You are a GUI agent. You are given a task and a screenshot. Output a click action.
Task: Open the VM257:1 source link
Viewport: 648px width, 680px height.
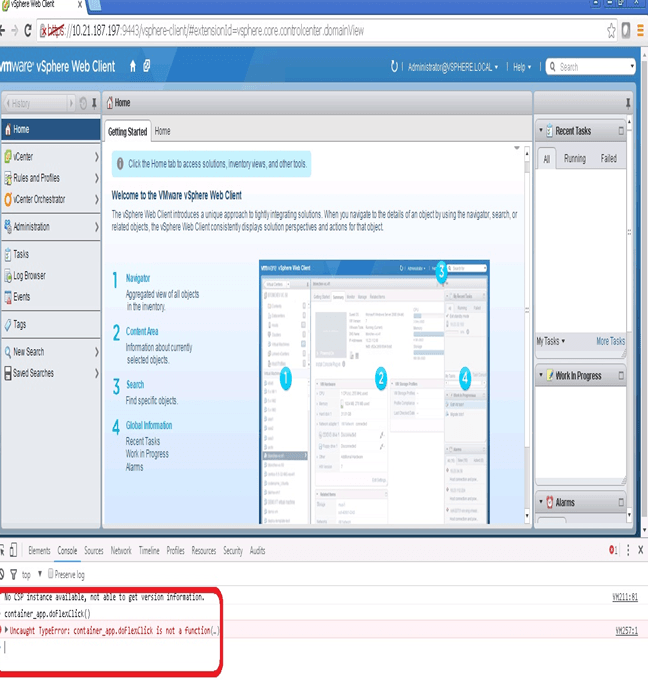pos(626,631)
